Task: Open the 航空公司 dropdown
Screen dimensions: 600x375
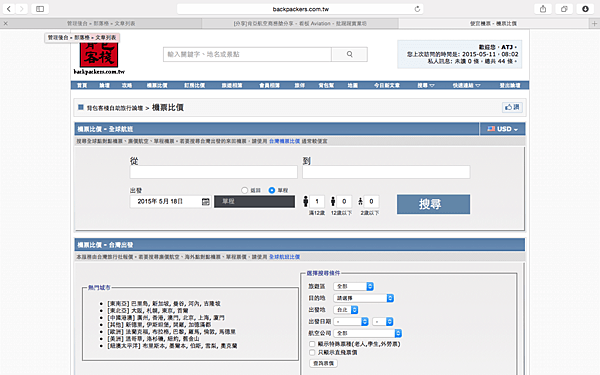Action: pyautogui.click(x=367, y=333)
